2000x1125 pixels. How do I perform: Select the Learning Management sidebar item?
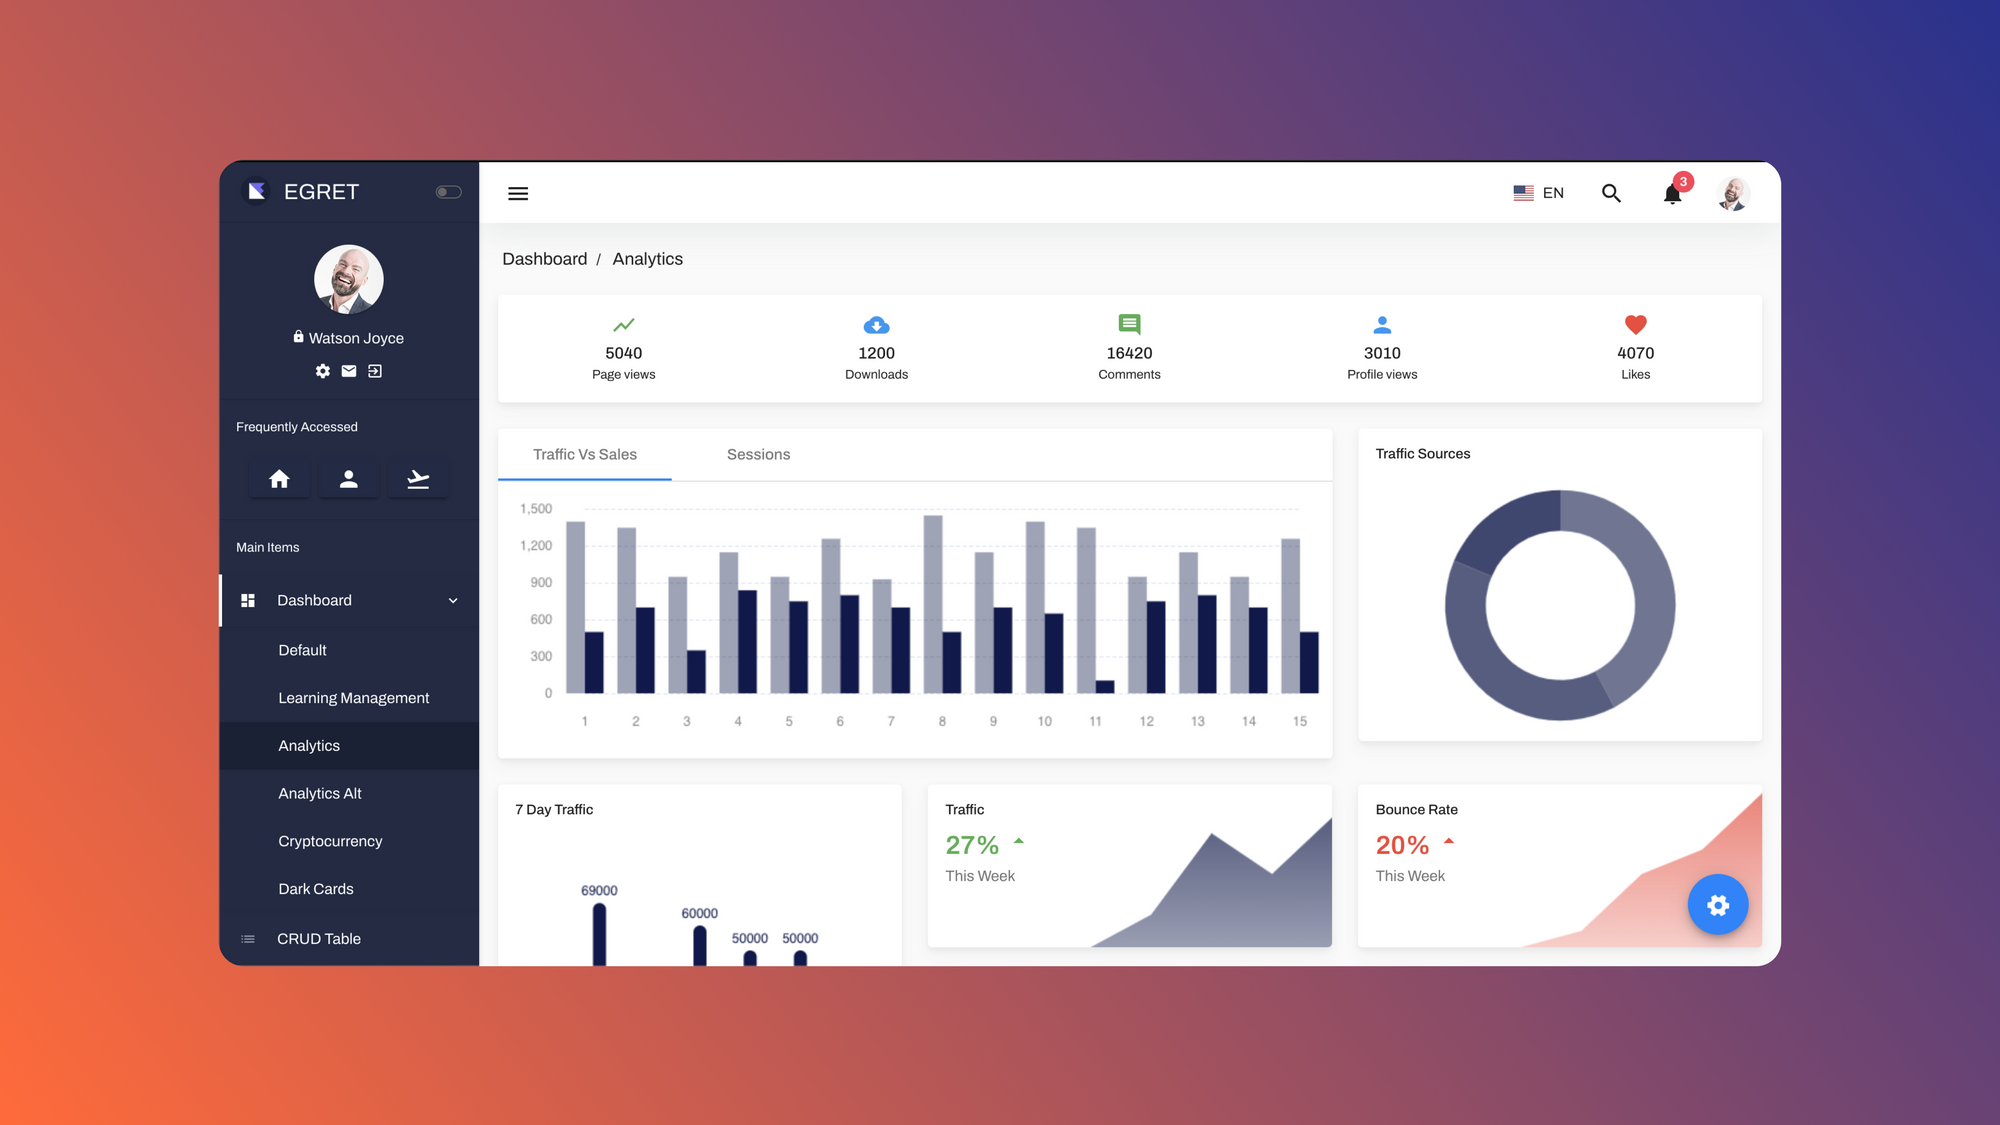353,698
